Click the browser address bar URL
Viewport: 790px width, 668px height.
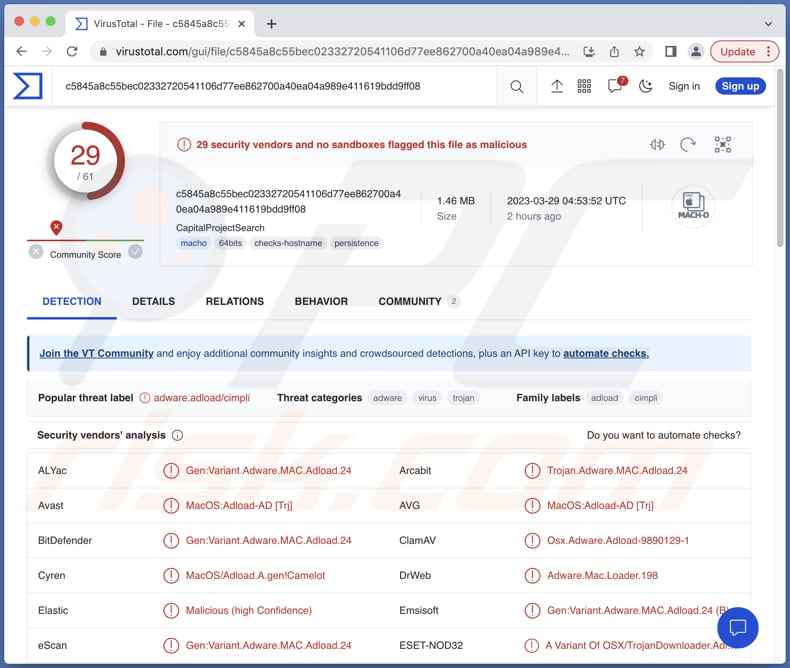343,52
